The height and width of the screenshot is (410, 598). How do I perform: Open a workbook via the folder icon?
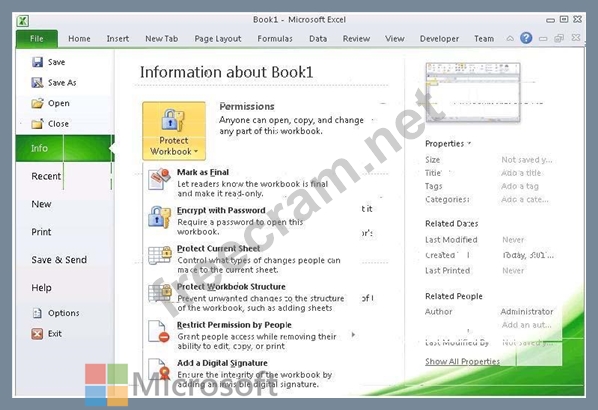point(37,103)
